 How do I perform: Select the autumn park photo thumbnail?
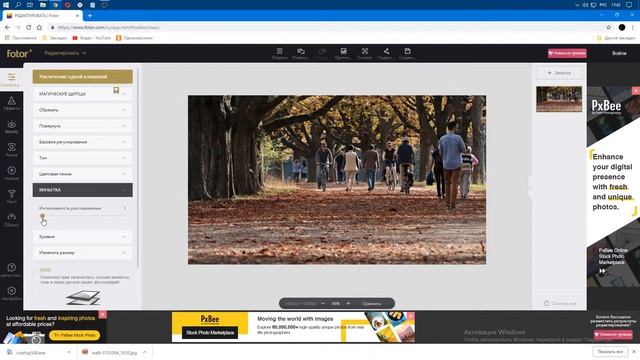(559, 99)
